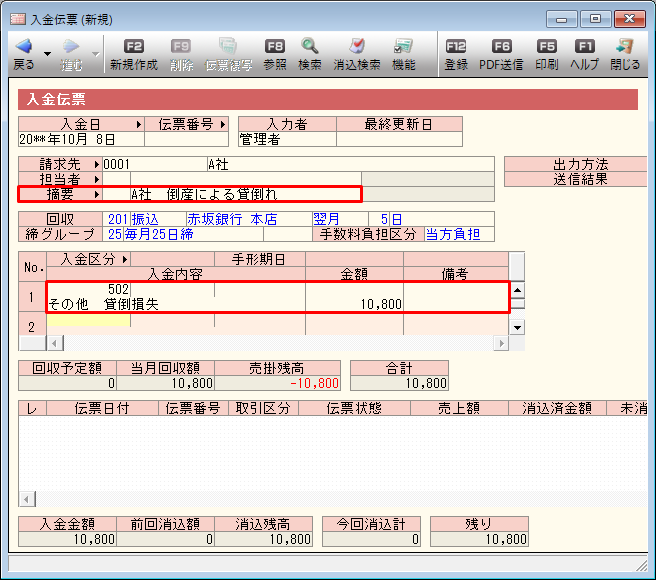Click row 1 備考 cell
Screen dimensions: 658x580
tap(456, 297)
